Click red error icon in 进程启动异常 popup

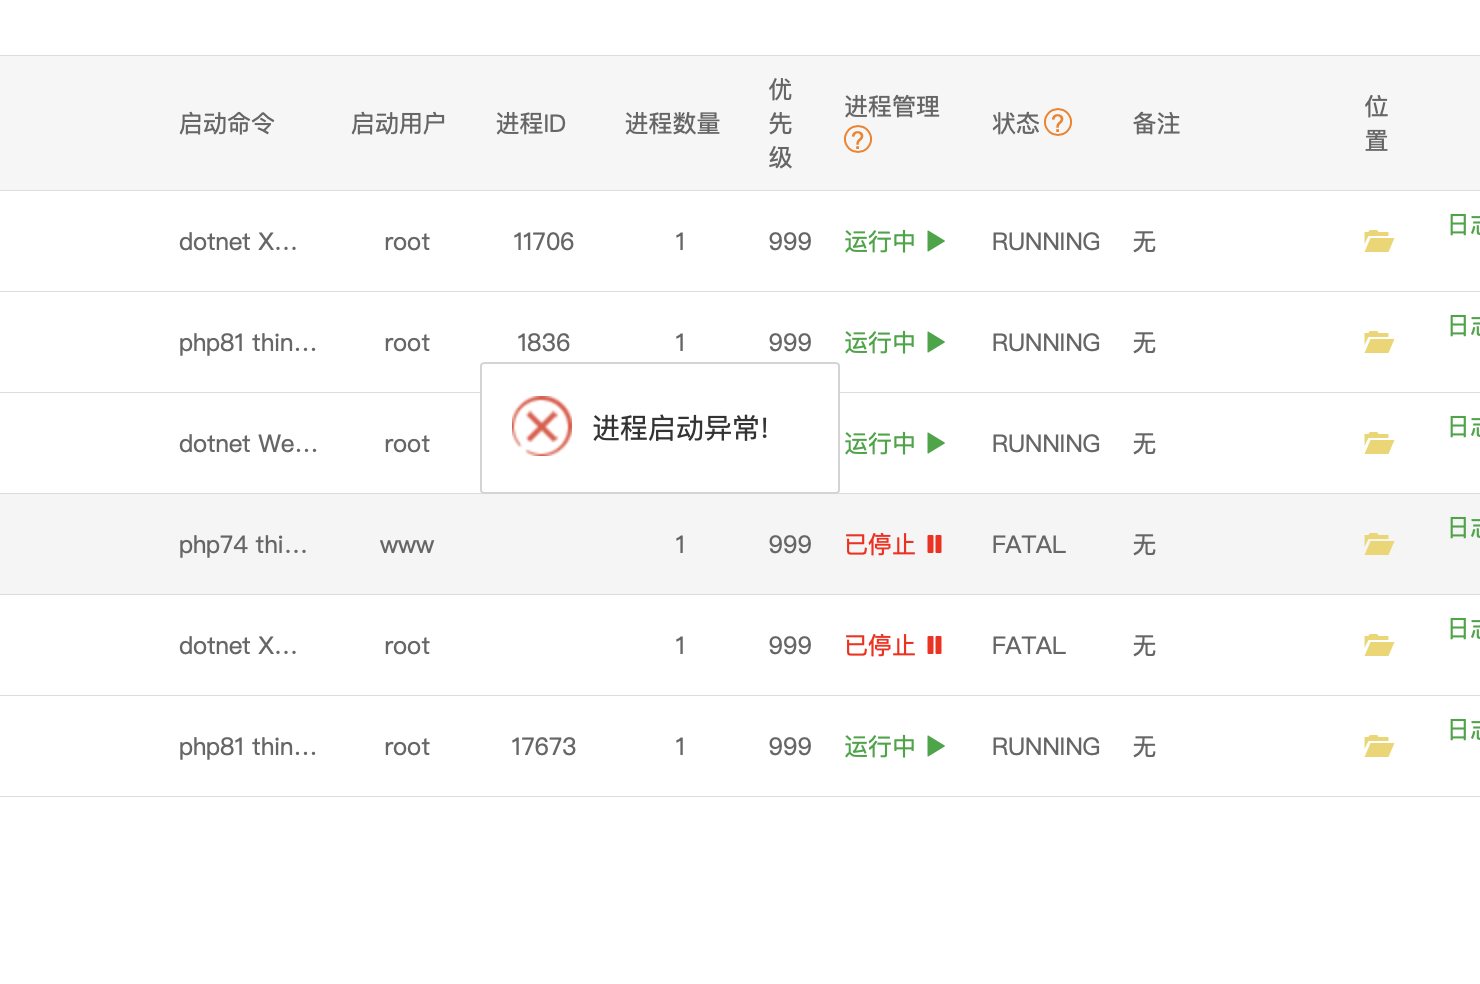coord(542,427)
